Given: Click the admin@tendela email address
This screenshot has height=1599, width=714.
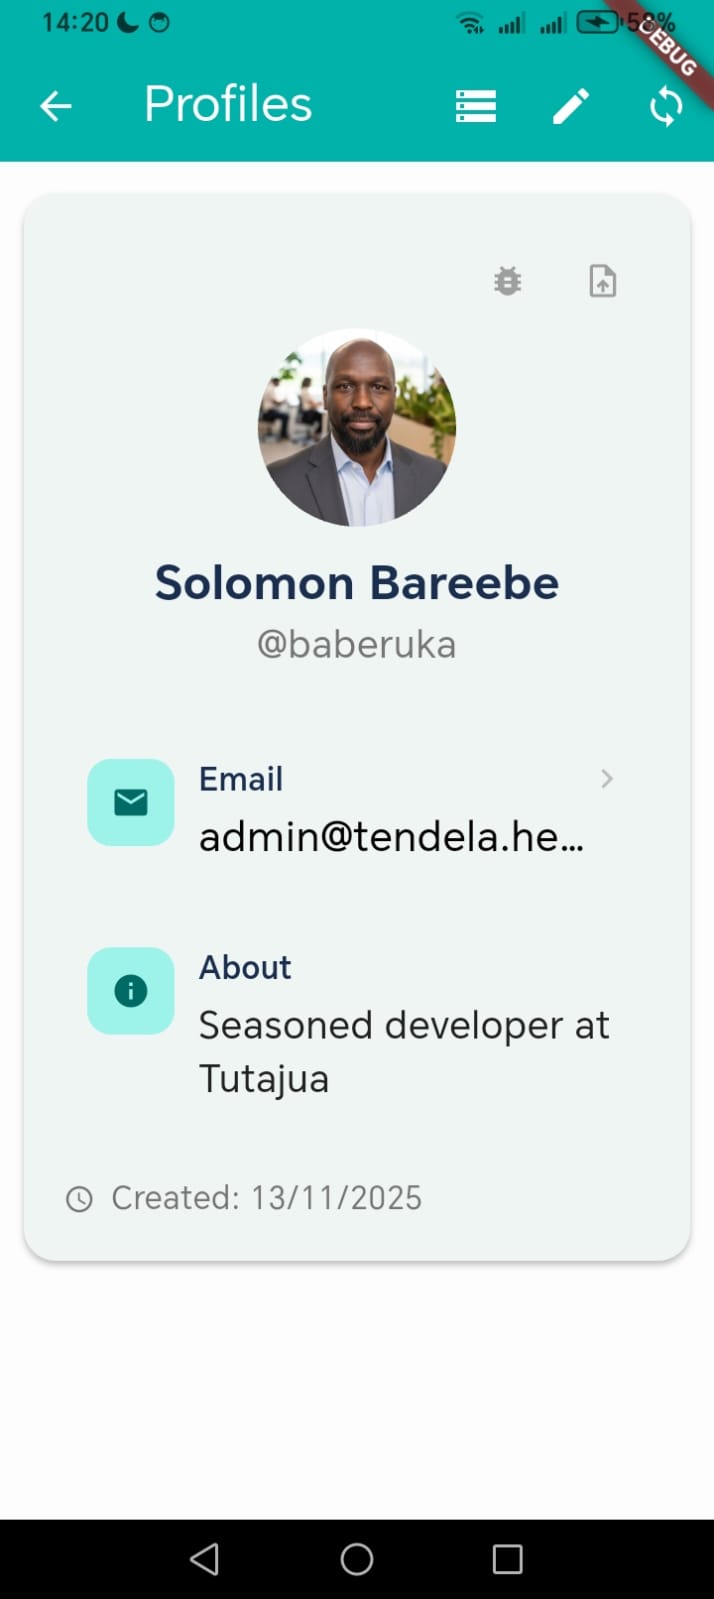Looking at the screenshot, I should tap(392, 837).
